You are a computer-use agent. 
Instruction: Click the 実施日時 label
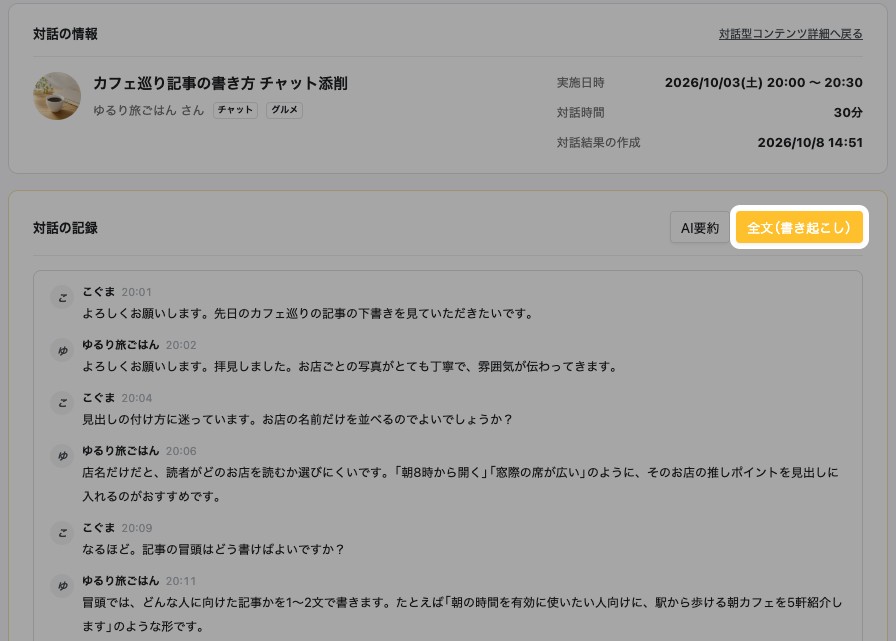point(581,83)
